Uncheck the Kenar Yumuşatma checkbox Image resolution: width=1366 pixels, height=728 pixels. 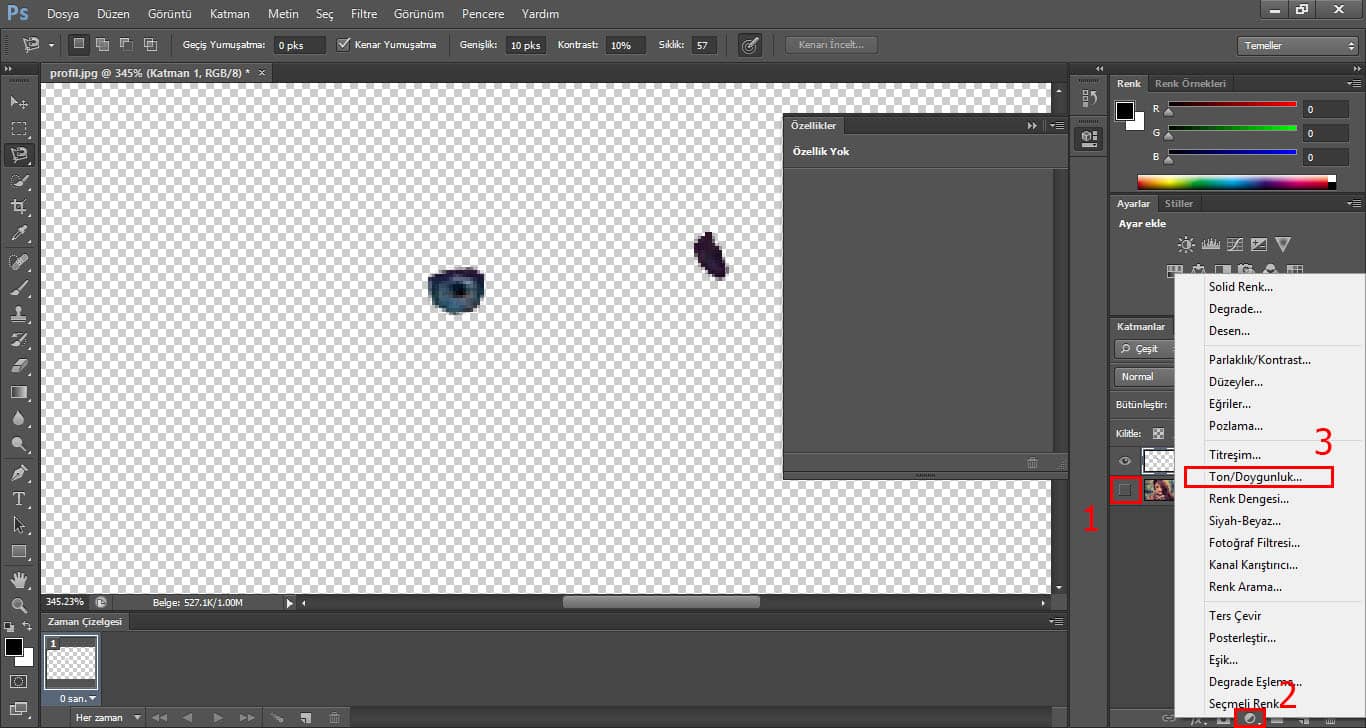coord(344,45)
